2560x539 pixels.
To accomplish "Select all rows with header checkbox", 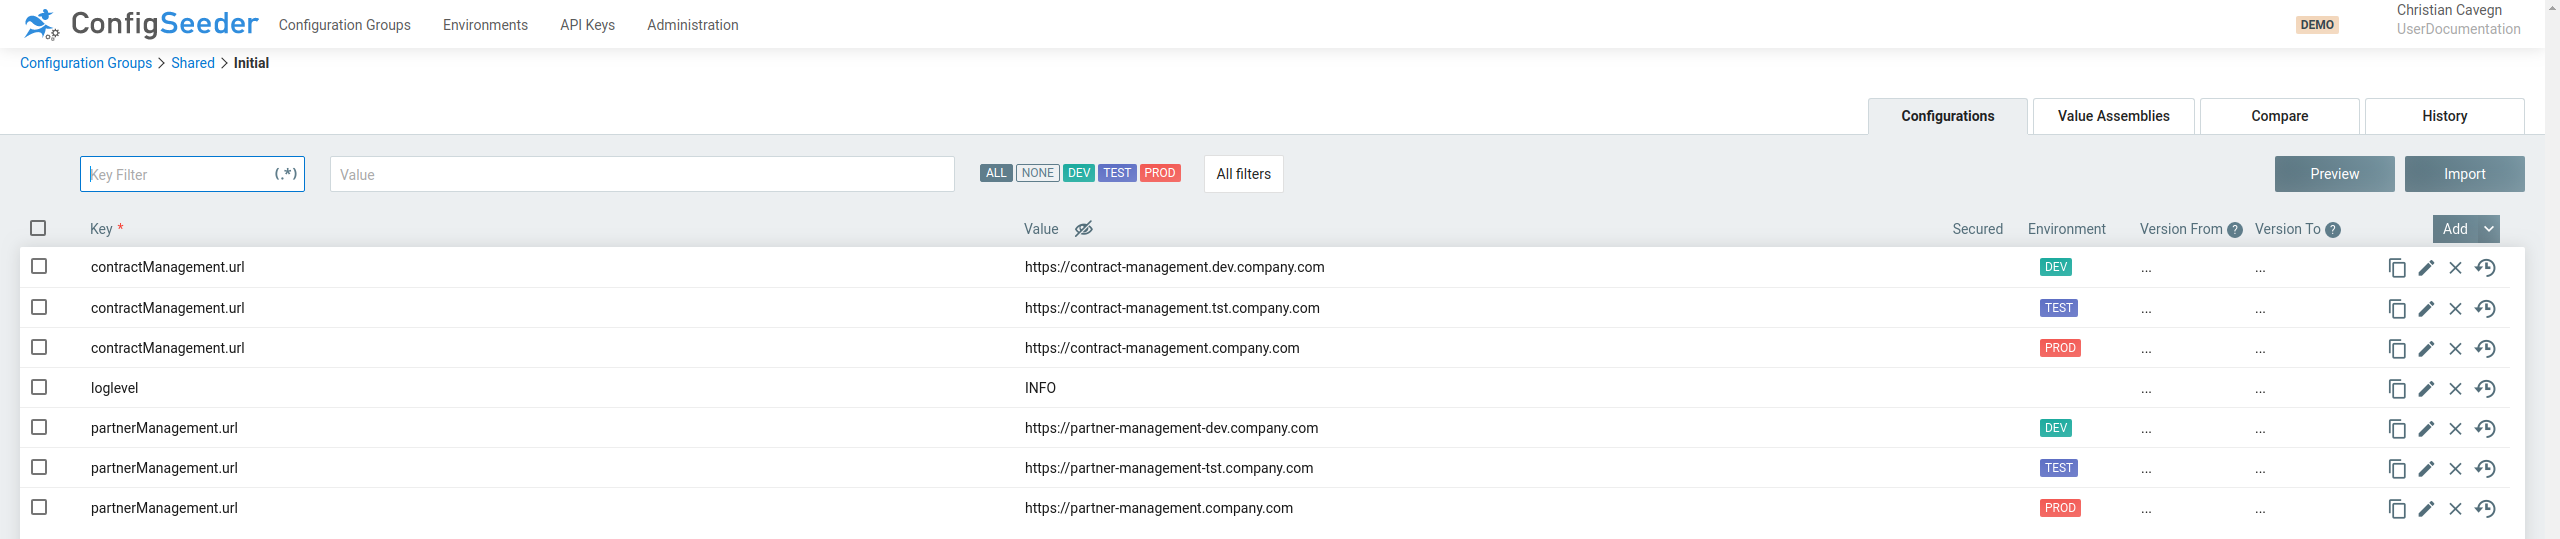I will pos(38,228).
